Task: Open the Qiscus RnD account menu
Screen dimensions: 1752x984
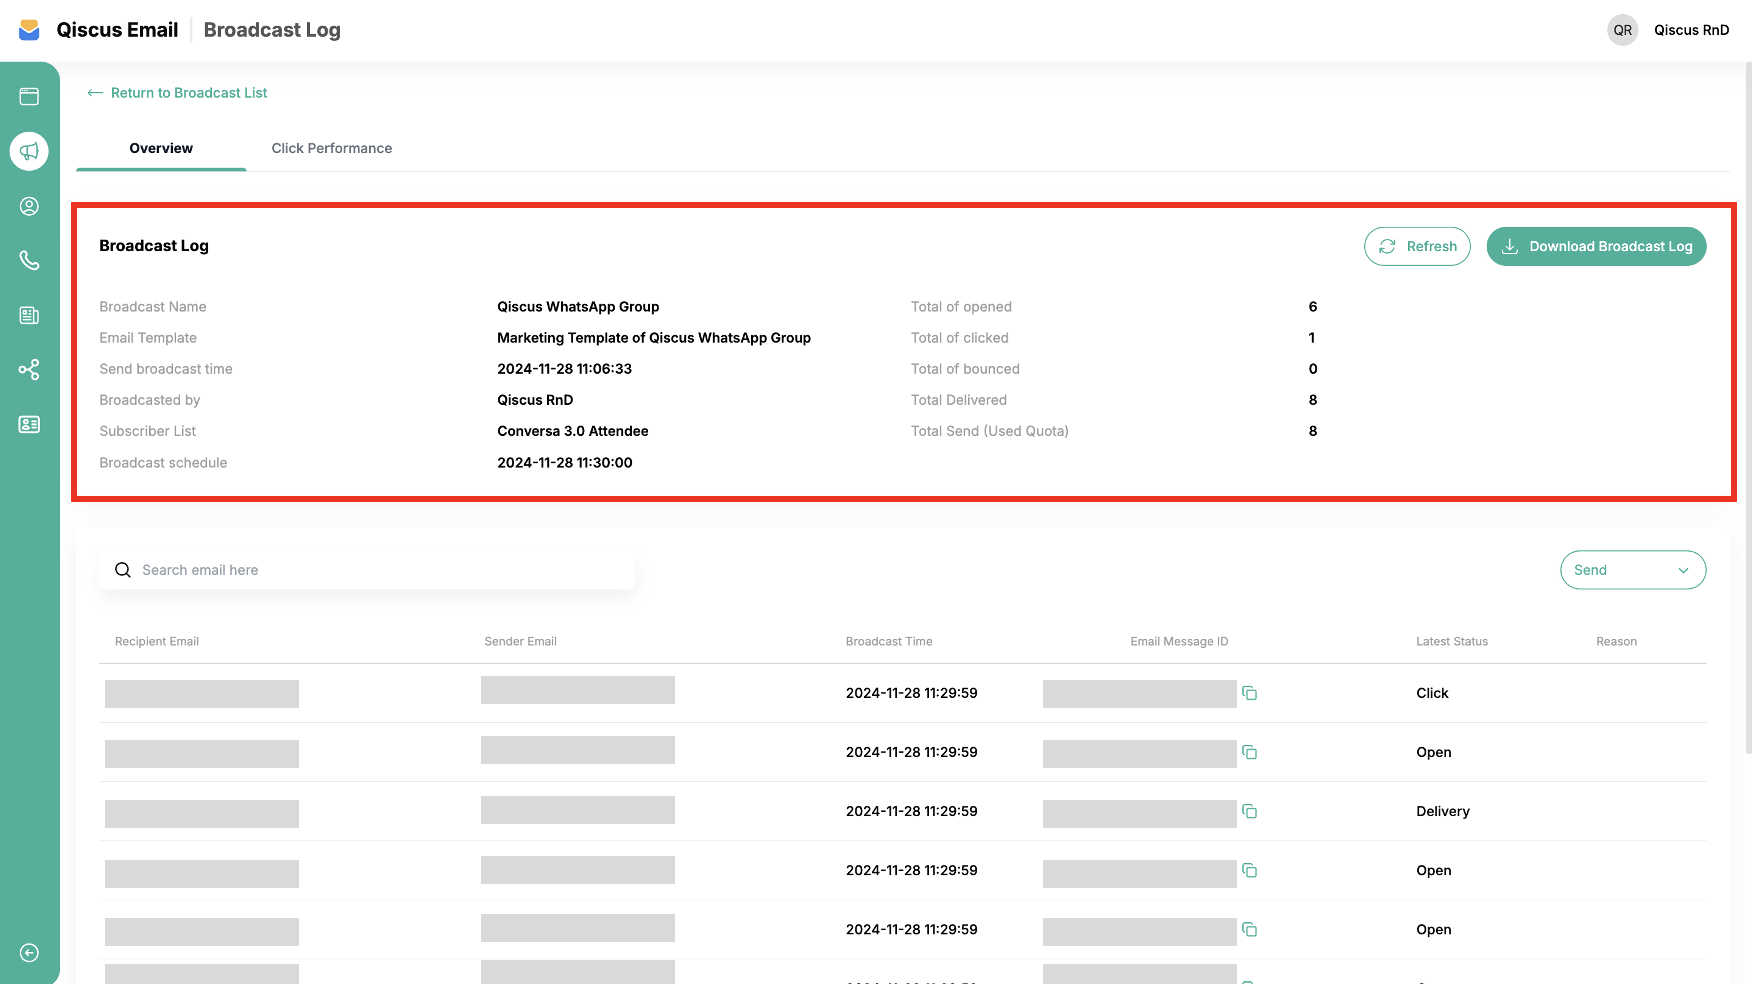Action: click(1691, 30)
